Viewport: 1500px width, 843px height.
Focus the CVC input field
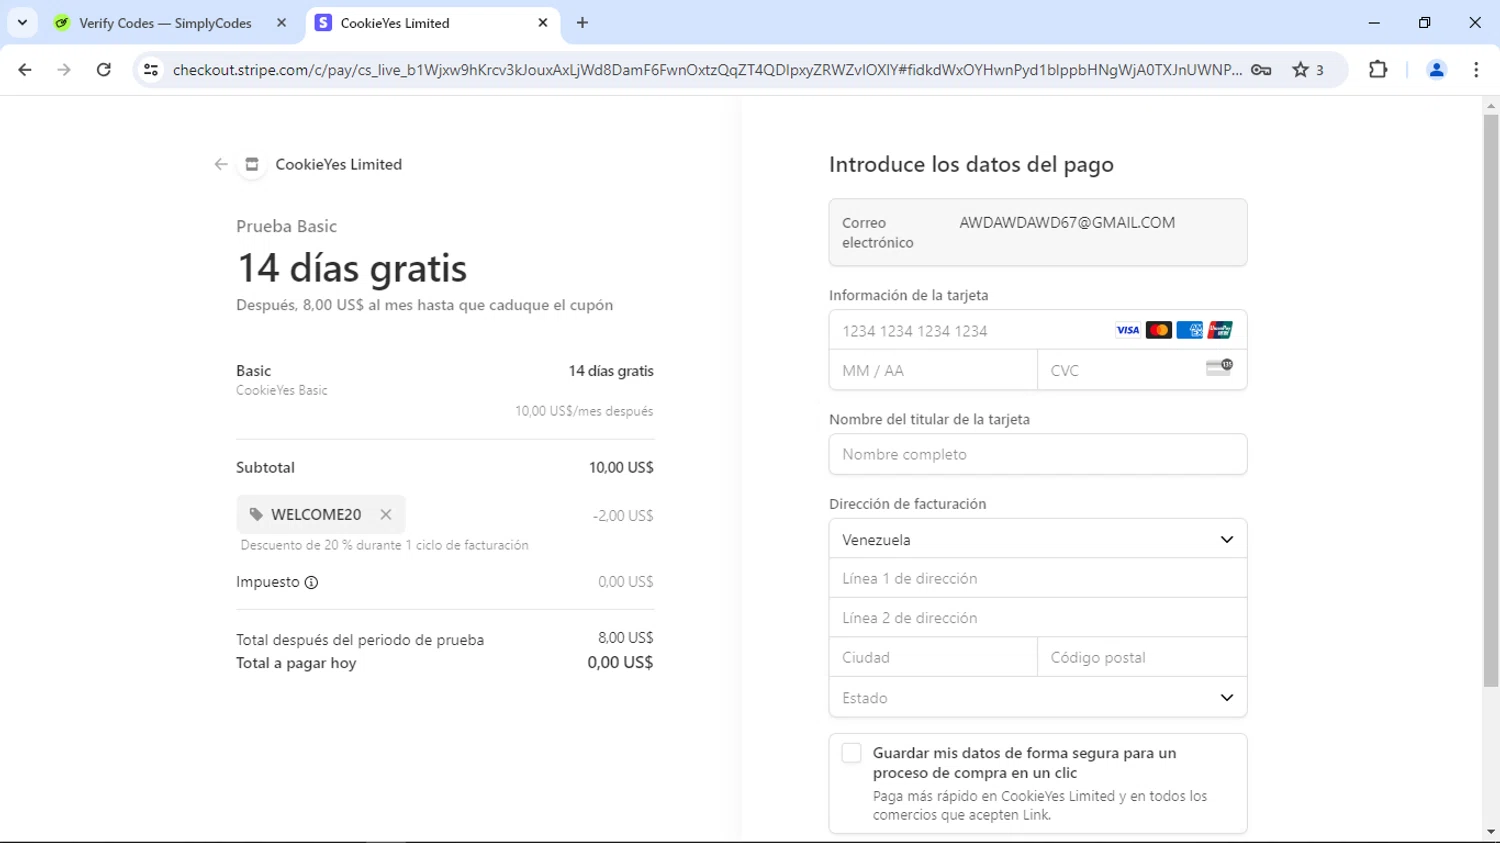point(1142,370)
